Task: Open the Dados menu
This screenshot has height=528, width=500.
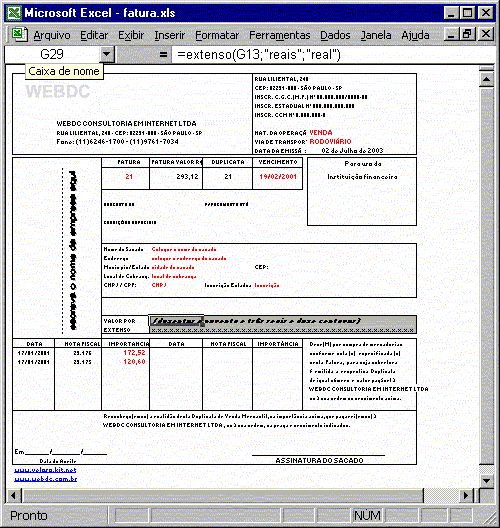Action: pos(335,35)
